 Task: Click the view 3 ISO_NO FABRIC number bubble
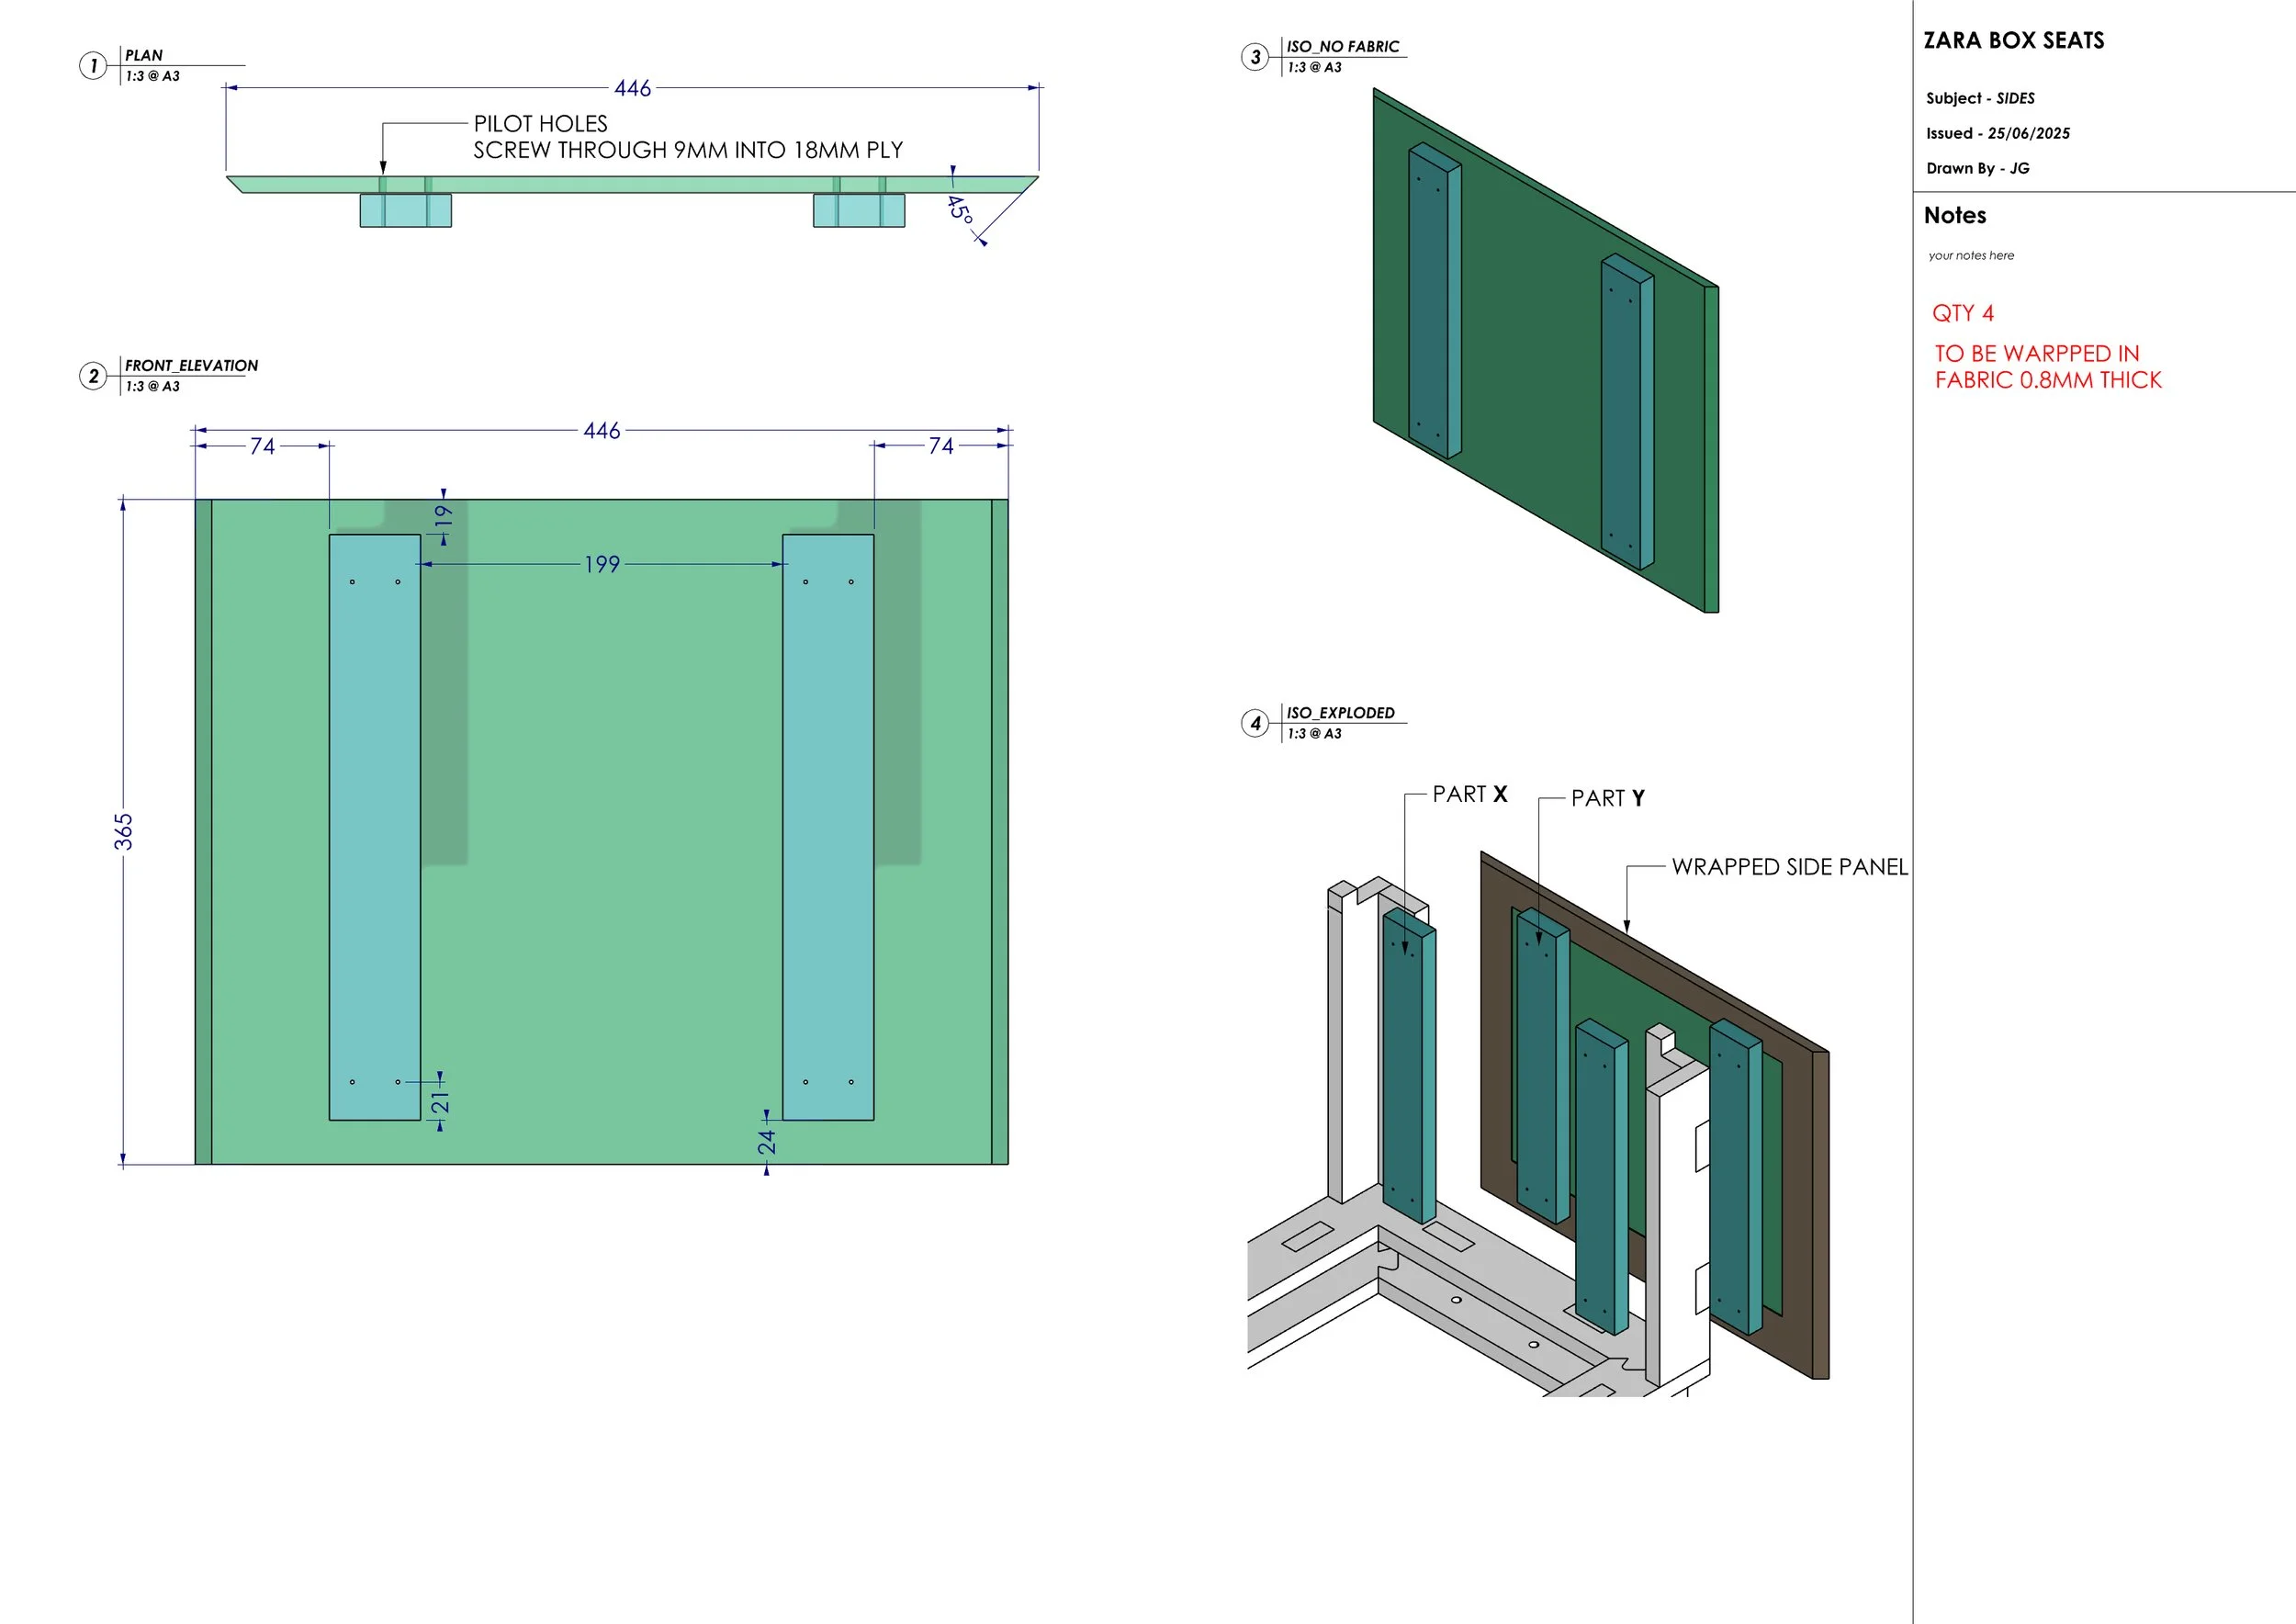click(1255, 57)
